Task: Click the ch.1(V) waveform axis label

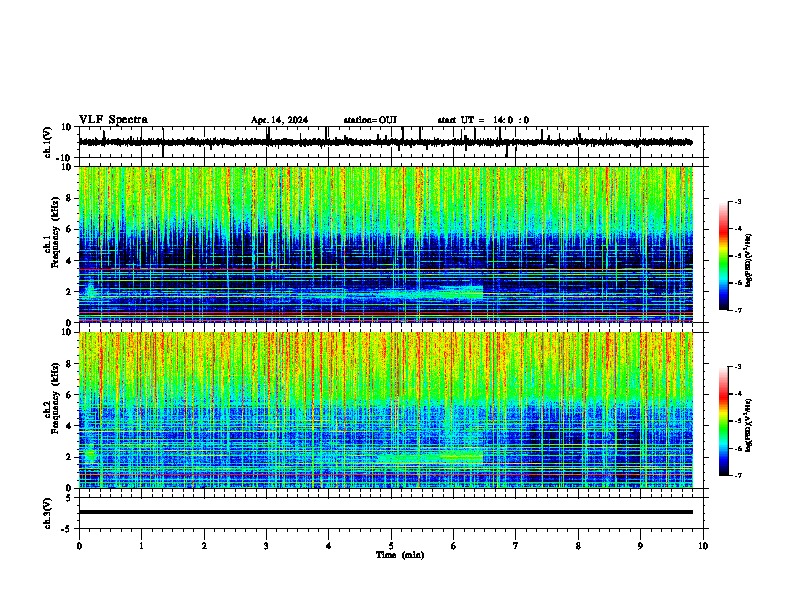Action: [47, 142]
